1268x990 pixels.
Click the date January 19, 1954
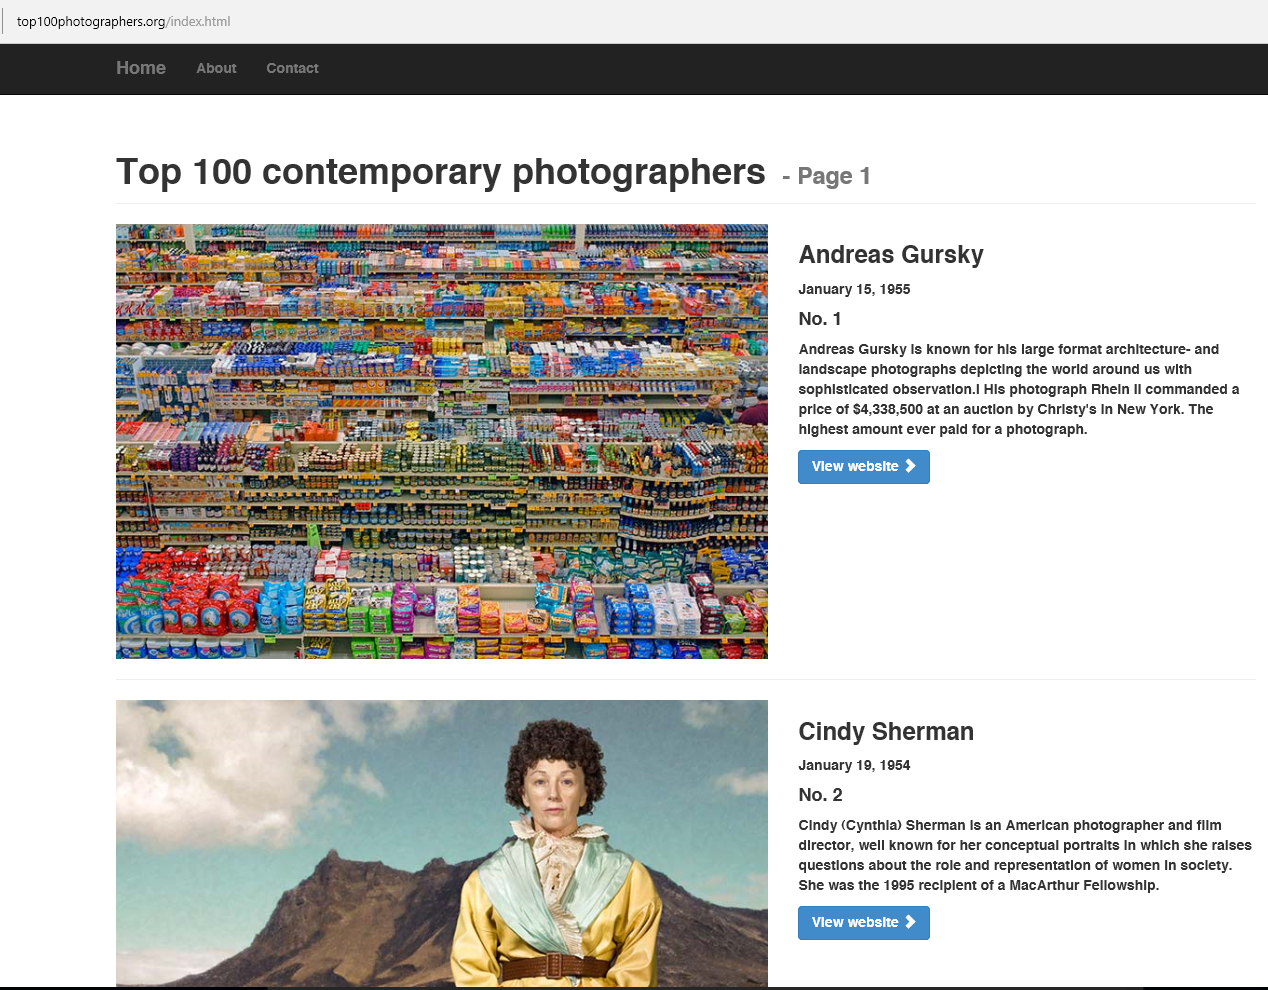tap(854, 765)
